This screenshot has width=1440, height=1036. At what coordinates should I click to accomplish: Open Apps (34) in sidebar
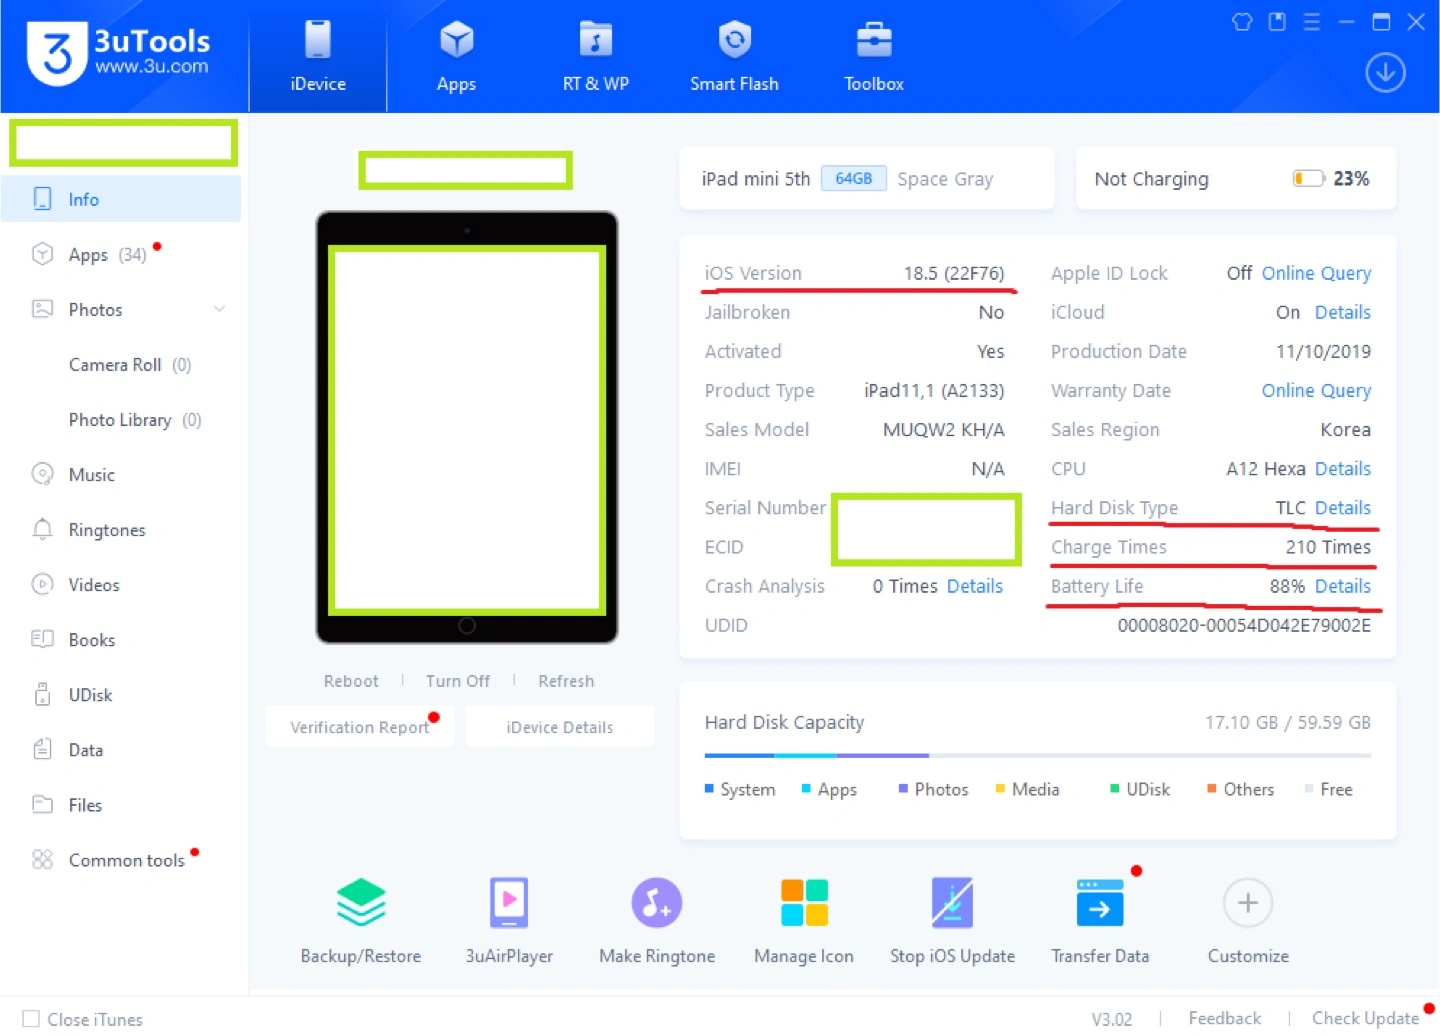(121, 254)
